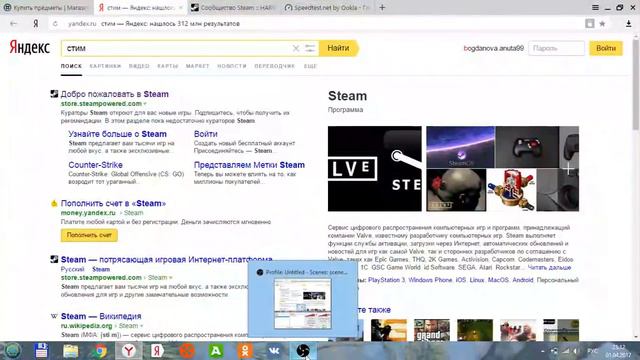Open the Steam controller thumbnail image
The image size is (640, 360).
coord(527,147)
